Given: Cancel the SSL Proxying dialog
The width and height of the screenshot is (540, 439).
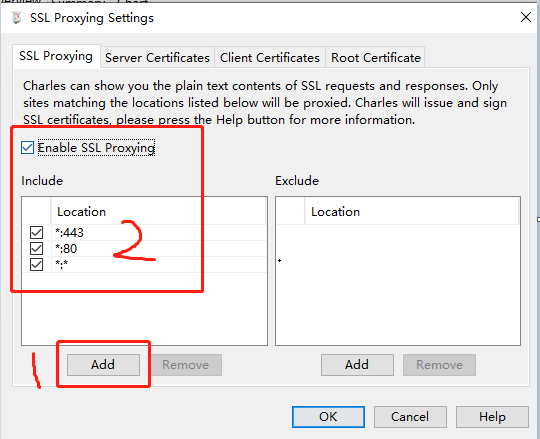Looking at the screenshot, I should [410, 417].
